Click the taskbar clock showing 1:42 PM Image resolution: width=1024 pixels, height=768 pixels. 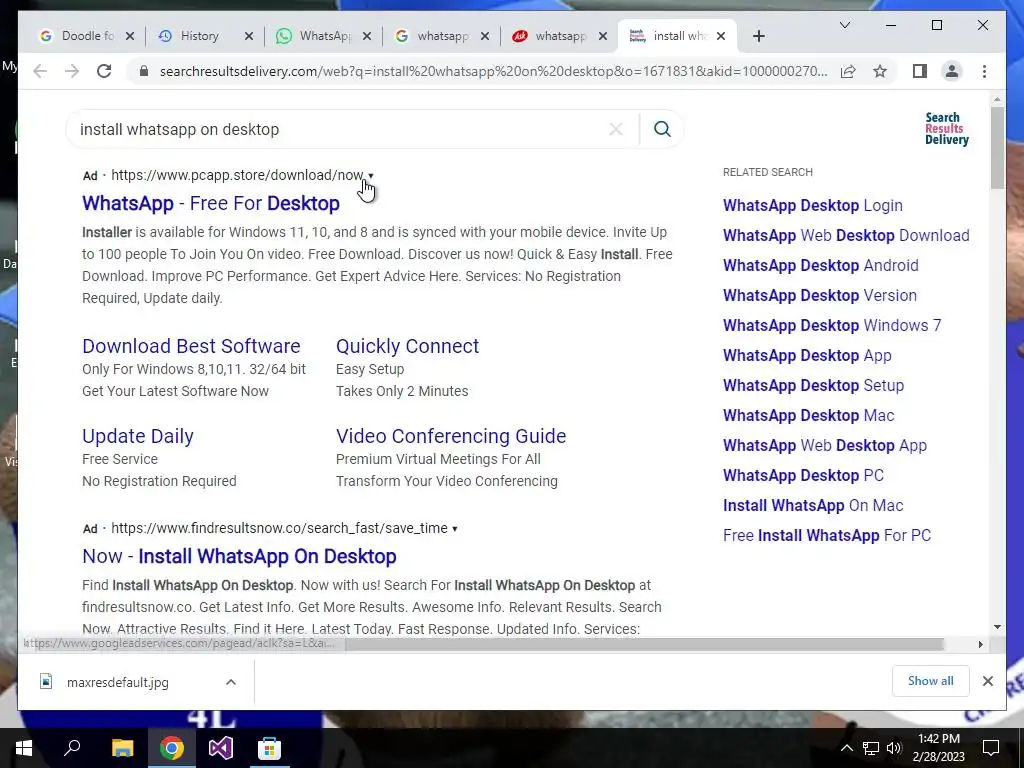(938, 748)
